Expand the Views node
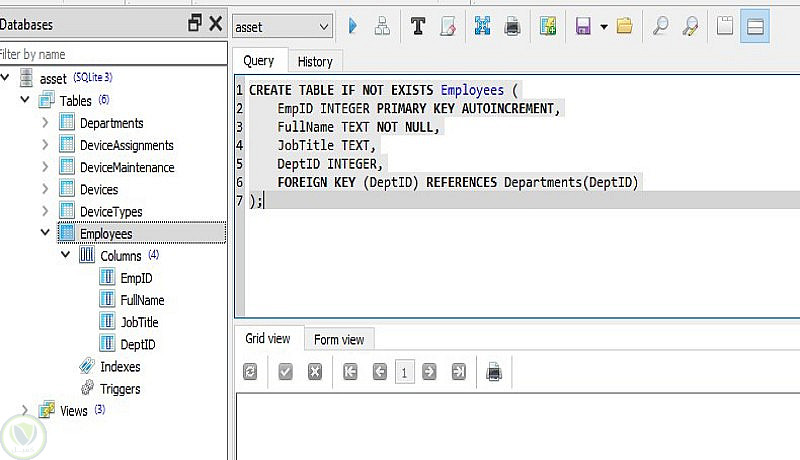This screenshot has width=800, height=460. pyautogui.click(x=24, y=410)
